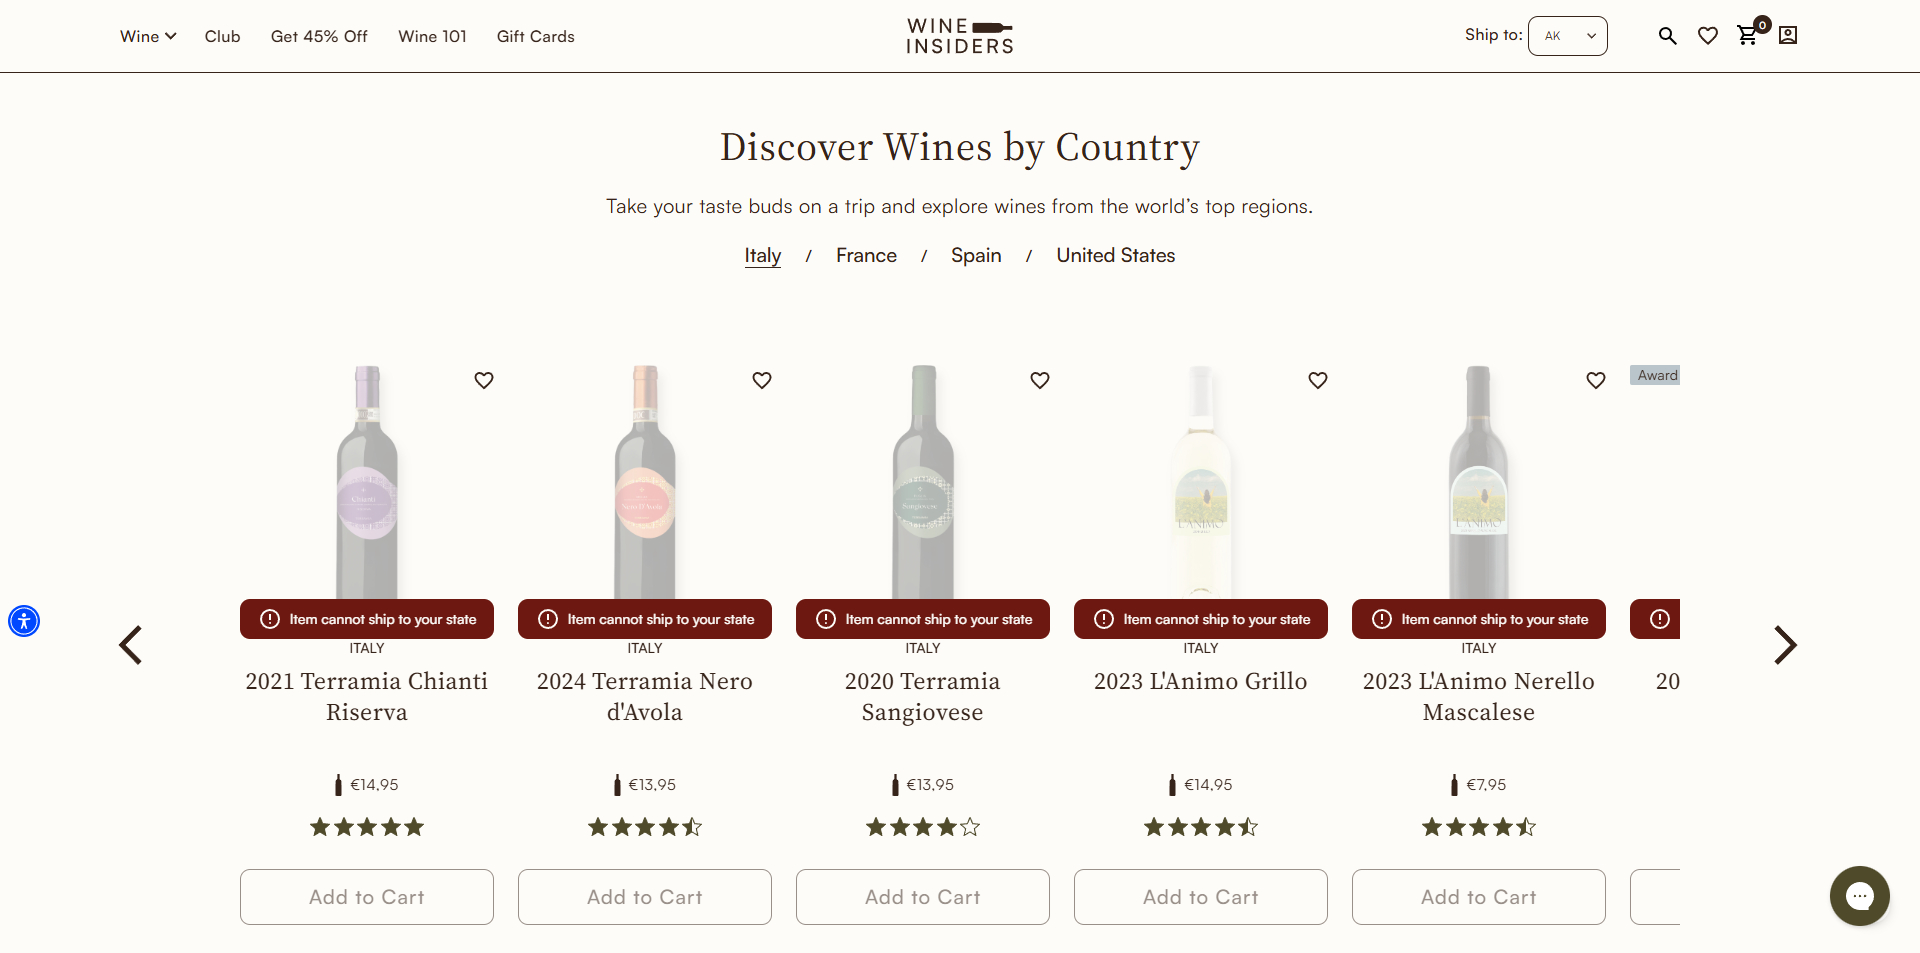
Task: Open your wishlist via the heart icon
Action: (1708, 36)
